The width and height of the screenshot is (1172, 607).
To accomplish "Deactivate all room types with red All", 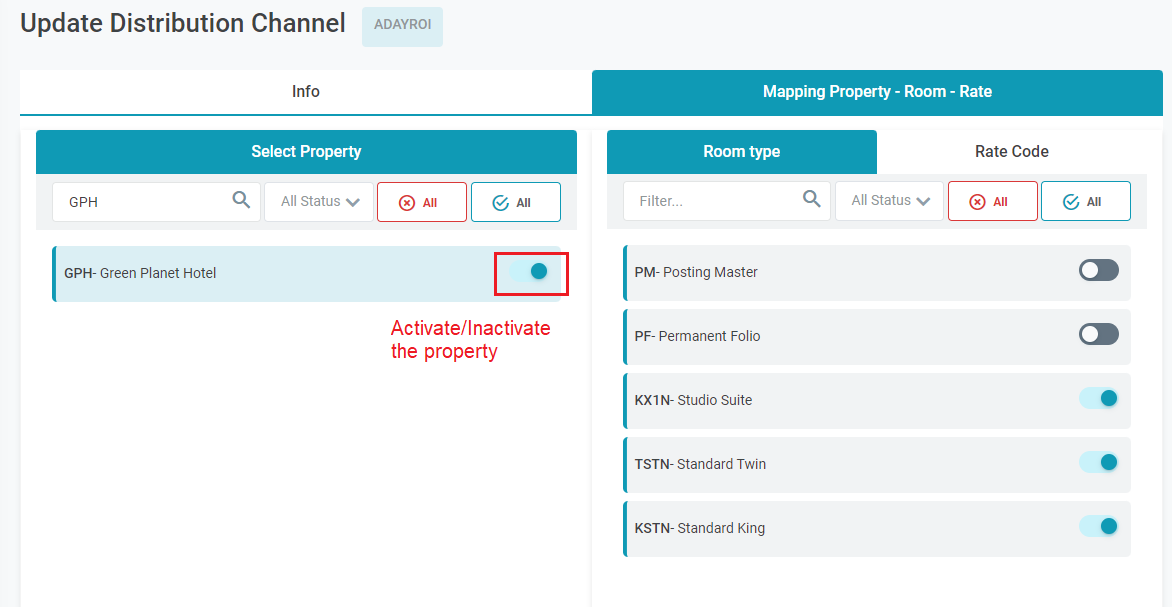I will 992,201.
